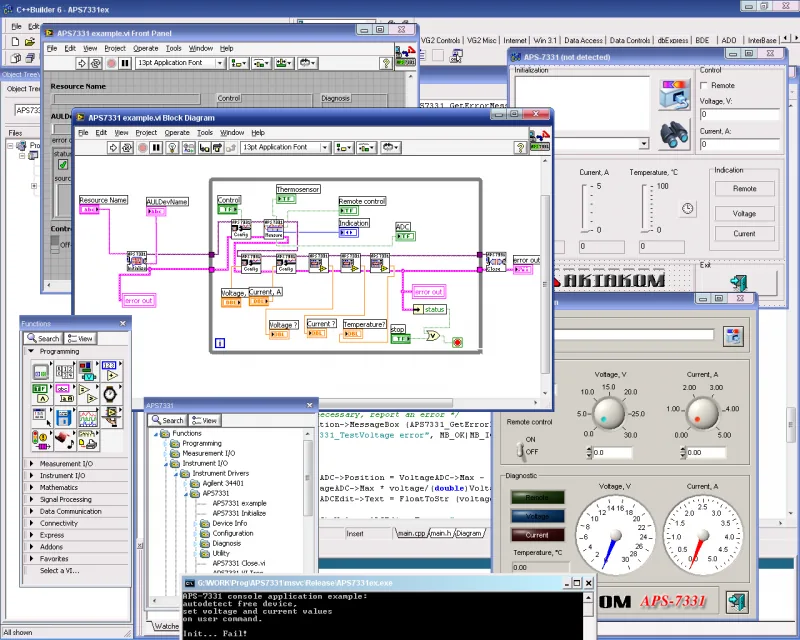Open Boolean palette in Functions Programming
Viewport: 800px width, 640px height.
[x=41, y=395]
